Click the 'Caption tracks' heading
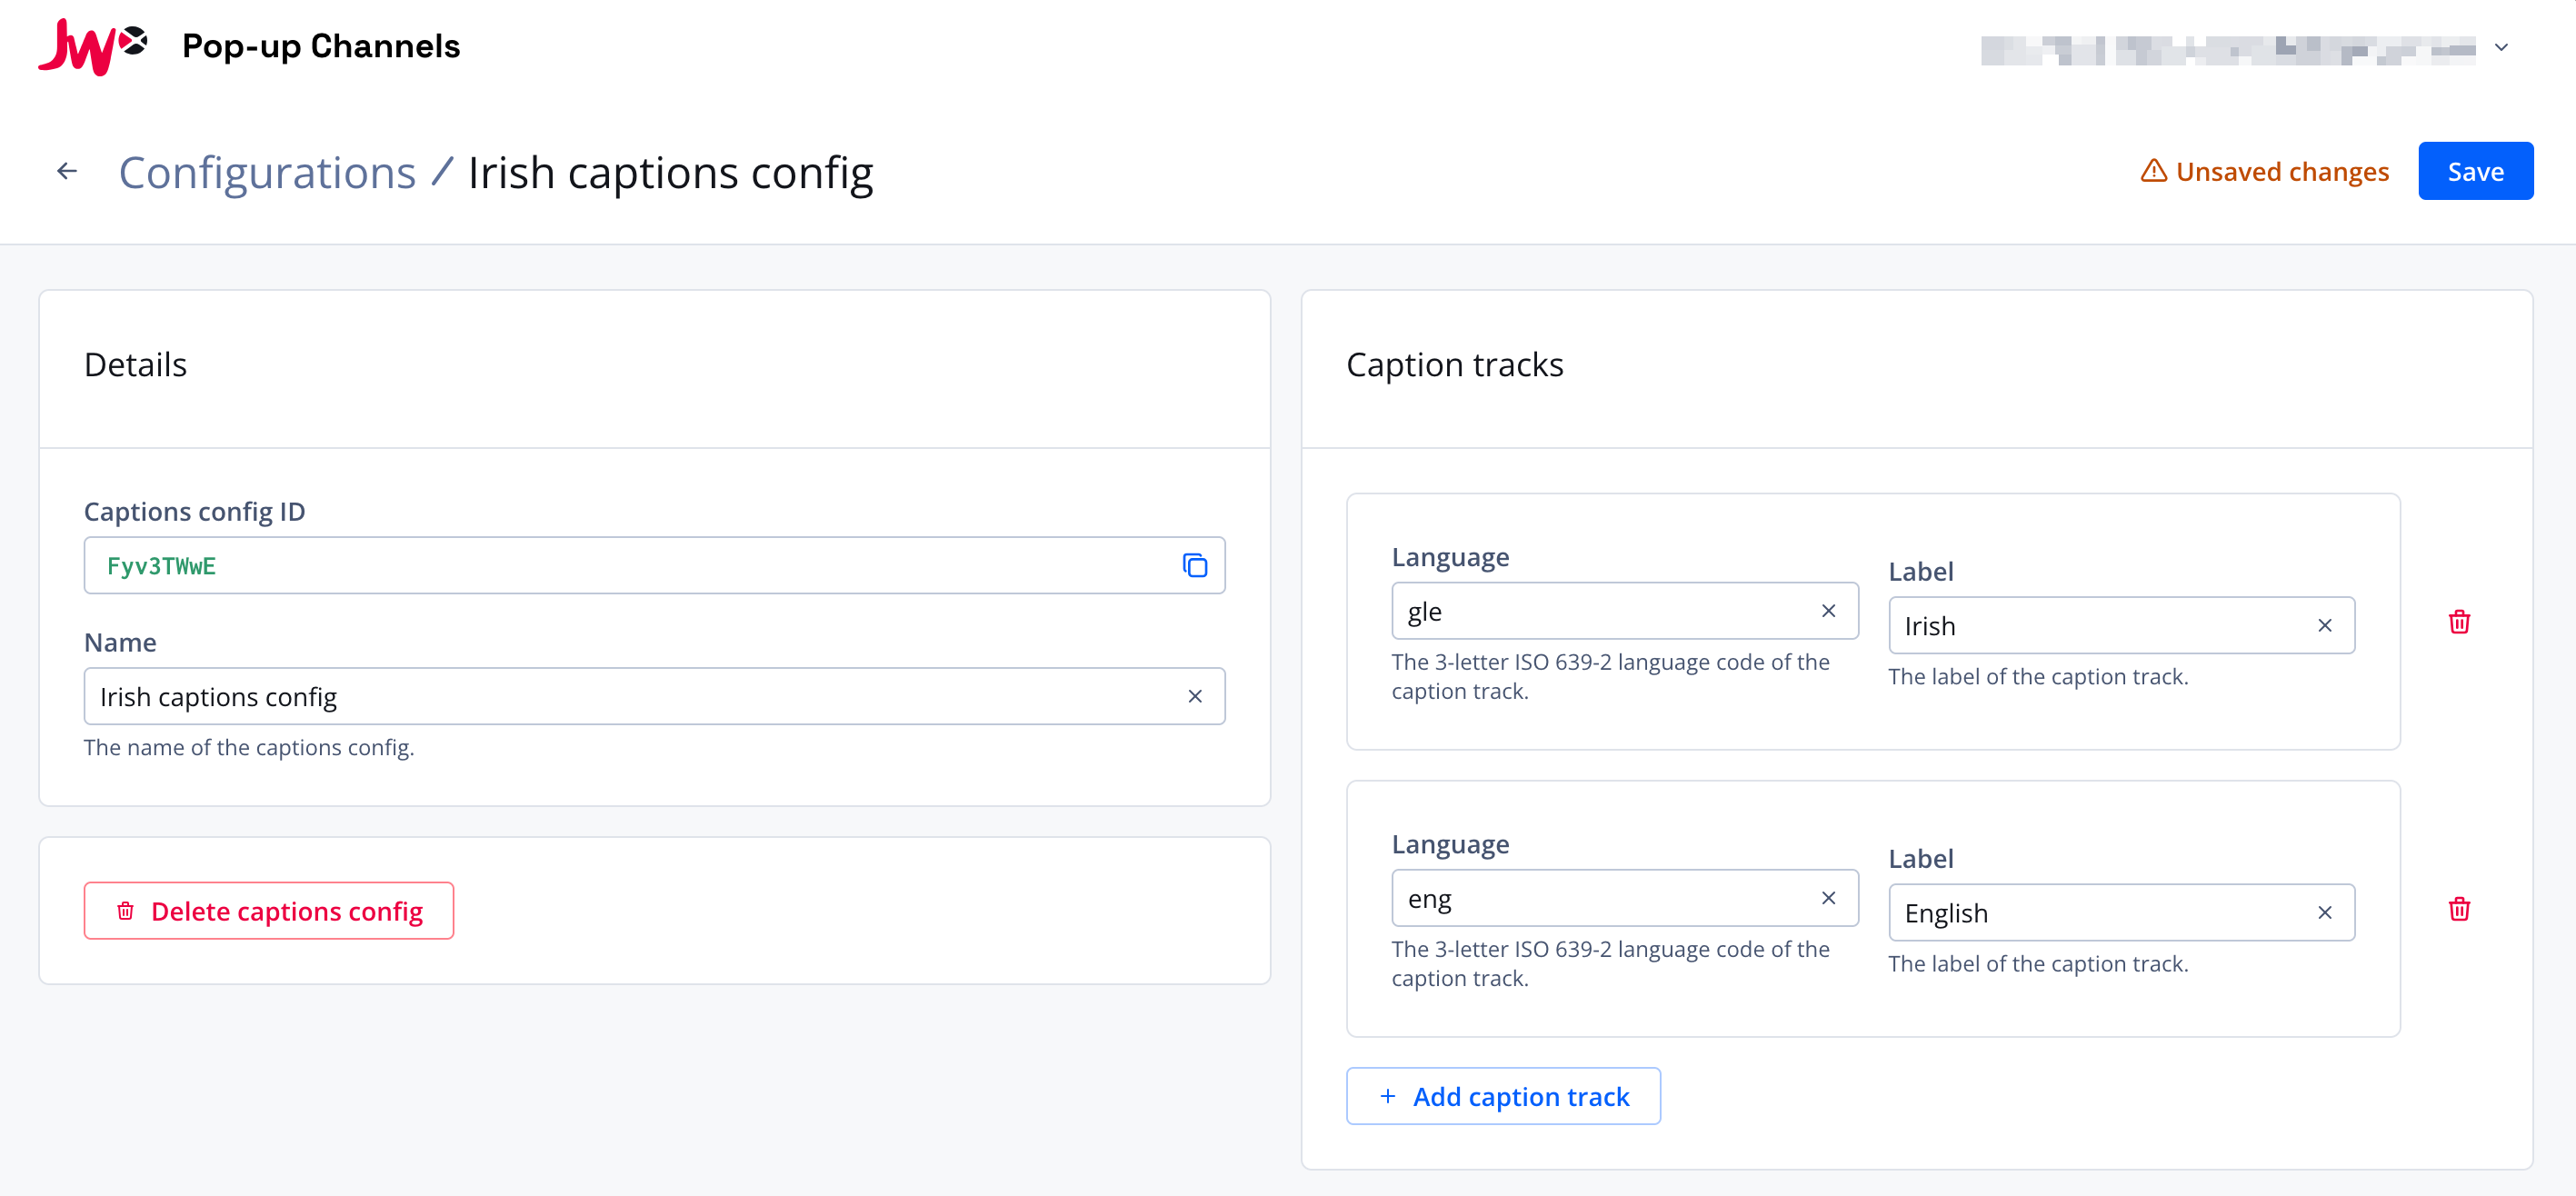 coord(1454,365)
